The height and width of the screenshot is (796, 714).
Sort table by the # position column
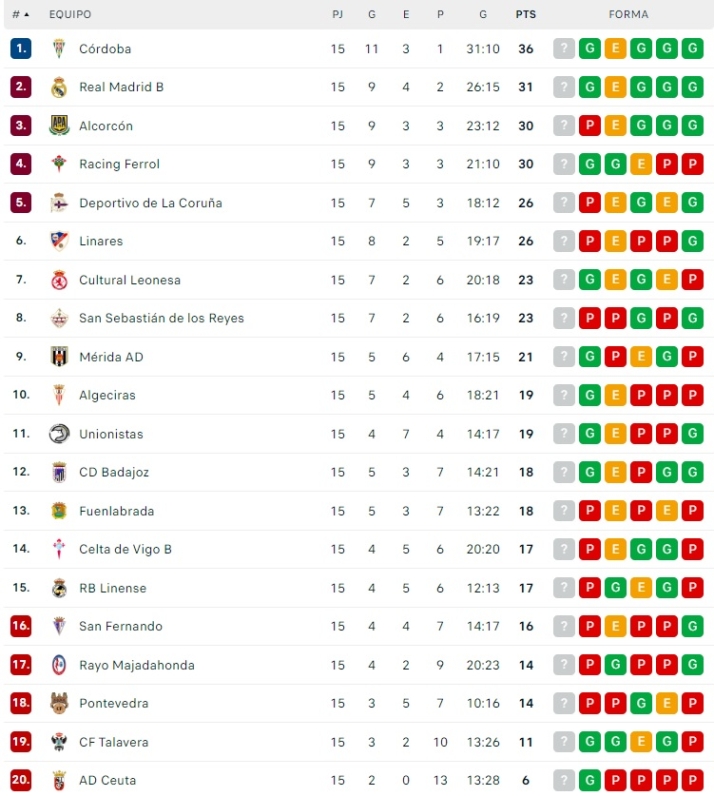pos(20,15)
